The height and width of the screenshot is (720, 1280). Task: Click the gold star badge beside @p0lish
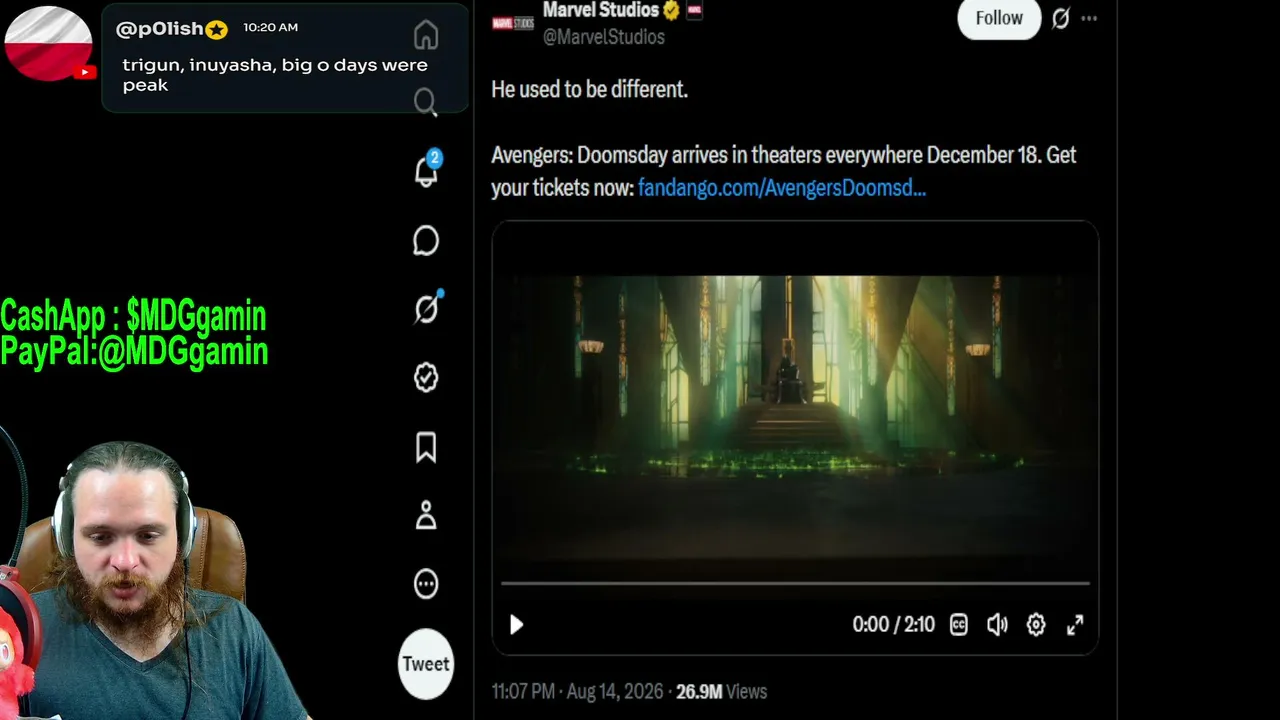tap(216, 30)
